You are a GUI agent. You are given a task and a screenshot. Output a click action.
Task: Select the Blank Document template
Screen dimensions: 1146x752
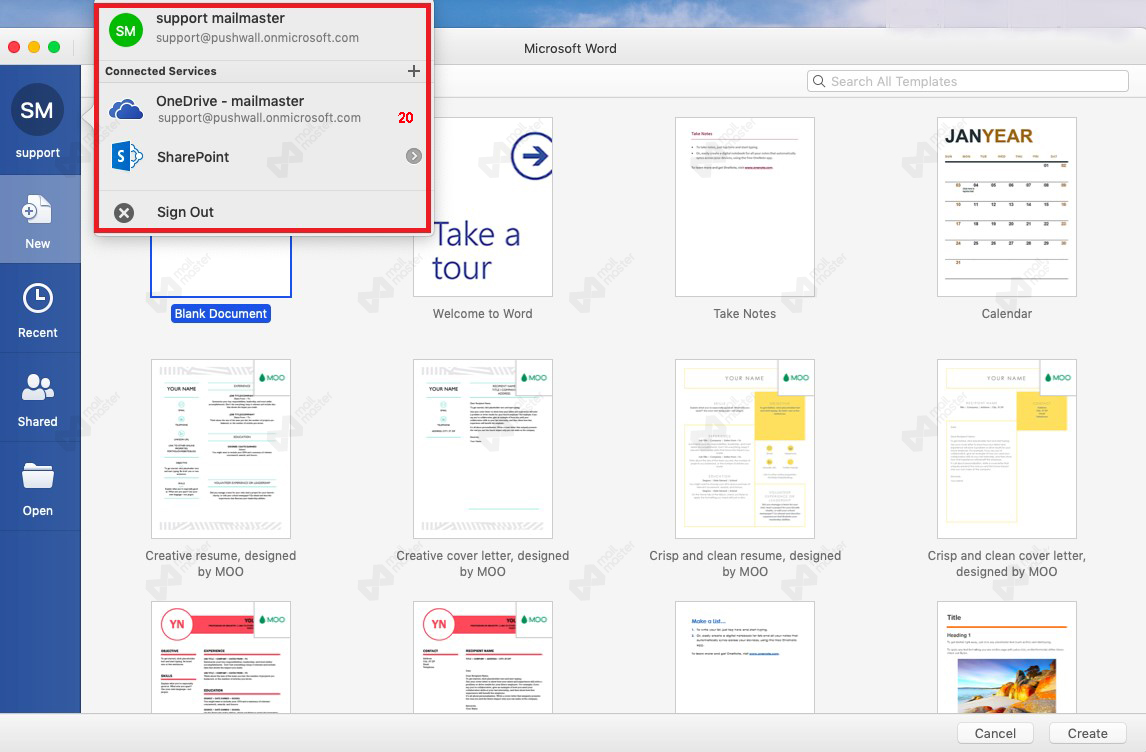click(x=221, y=267)
